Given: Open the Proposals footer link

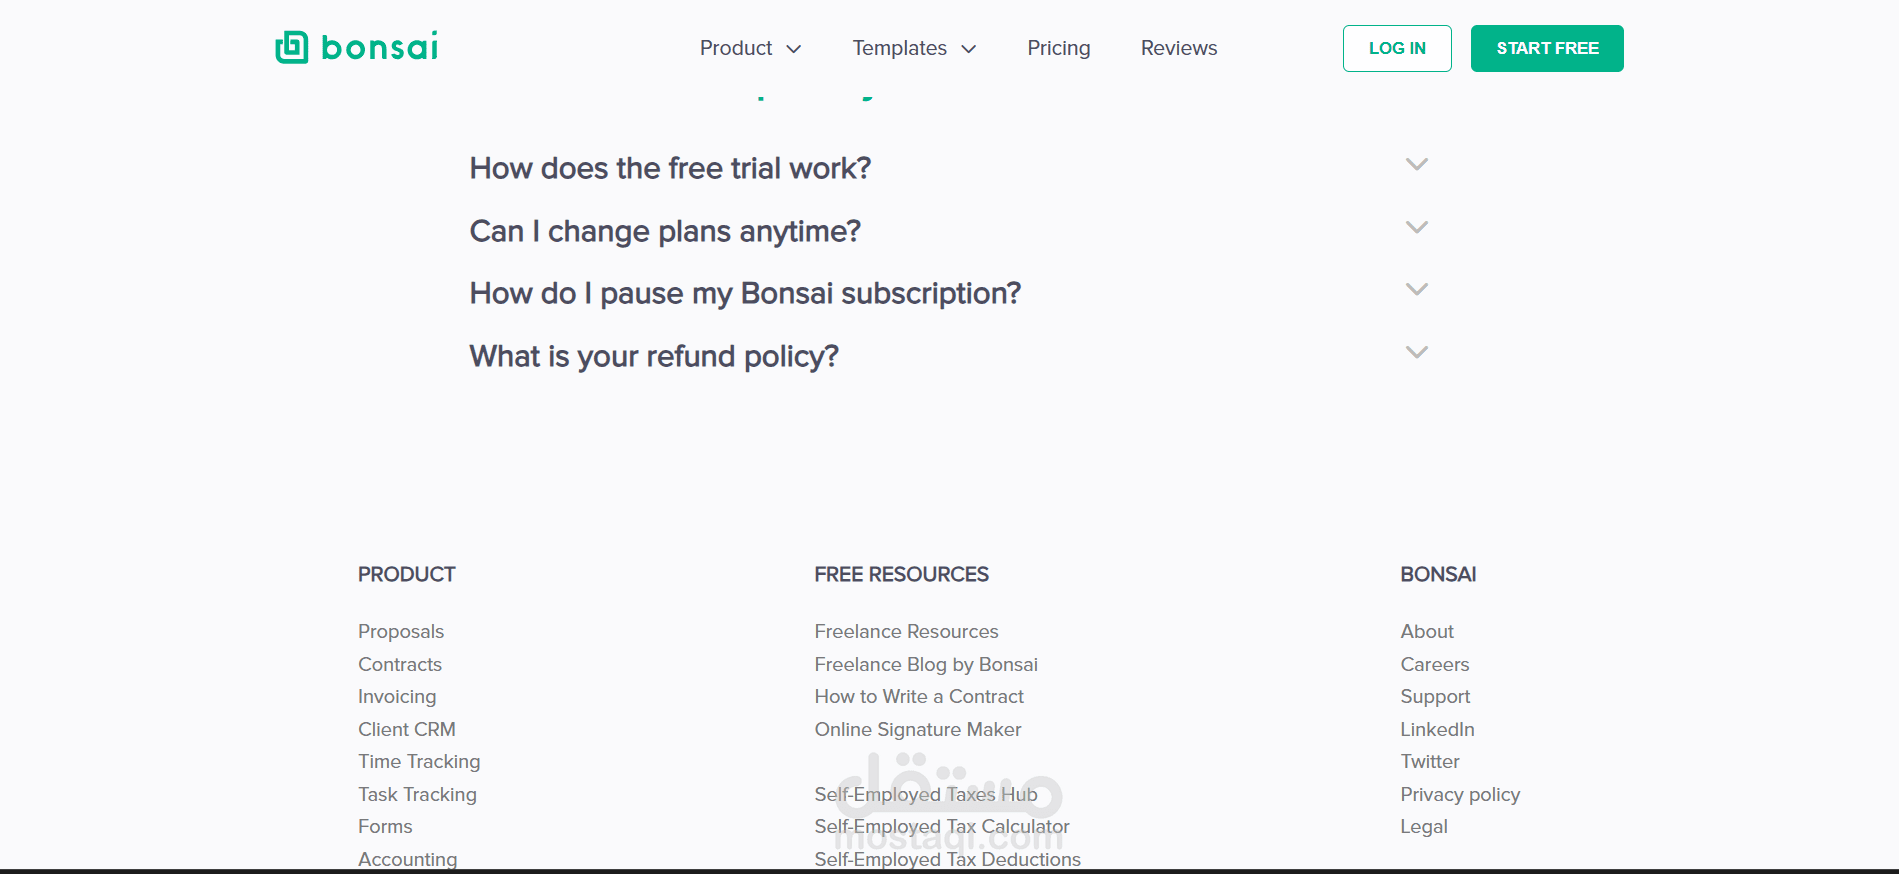Looking at the screenshot, I should click(401, 632).
